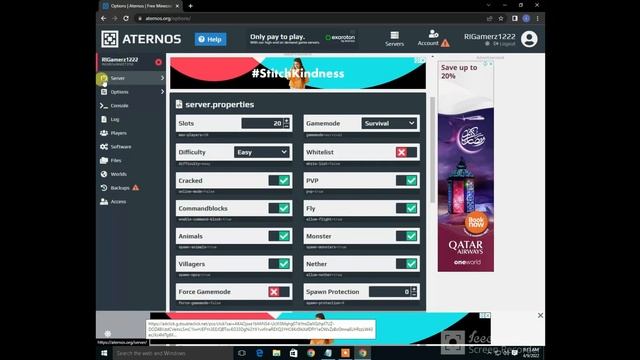Click the blue Help button
Image resolution: width=640 pixels, height=360 pixels.
coord(210,39)
